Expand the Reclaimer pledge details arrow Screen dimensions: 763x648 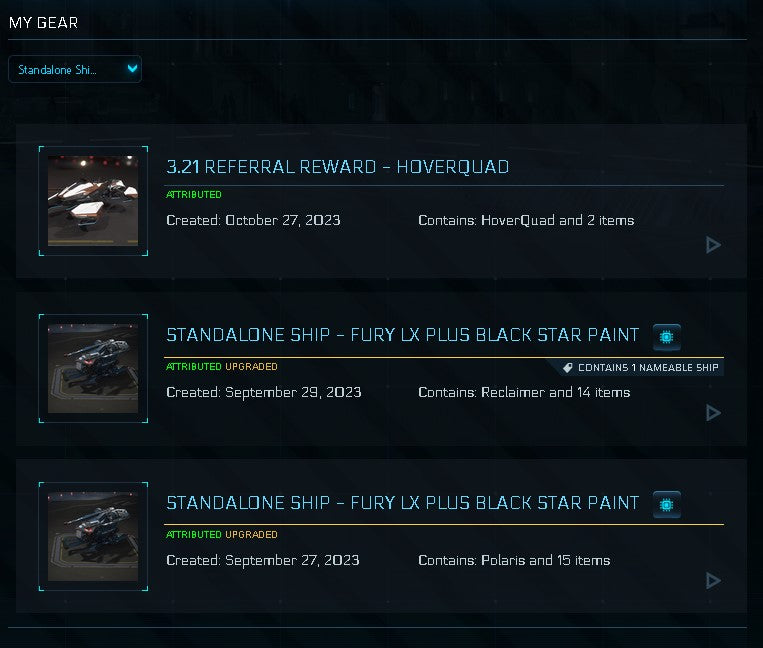[x=713, y=413]
